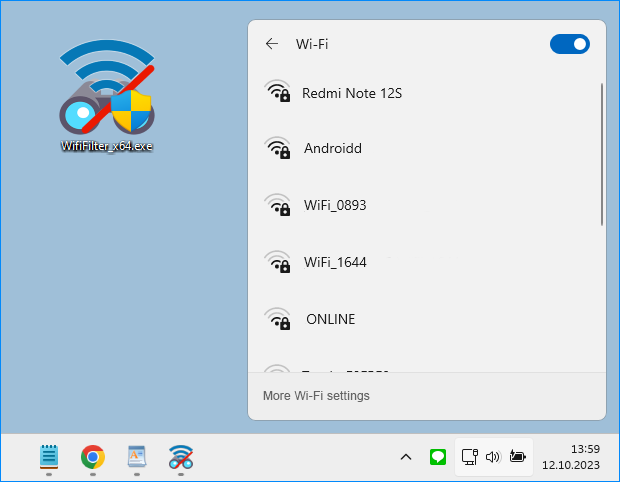
Task: Click the green chat tray icon
Action: tap(437, 457)
